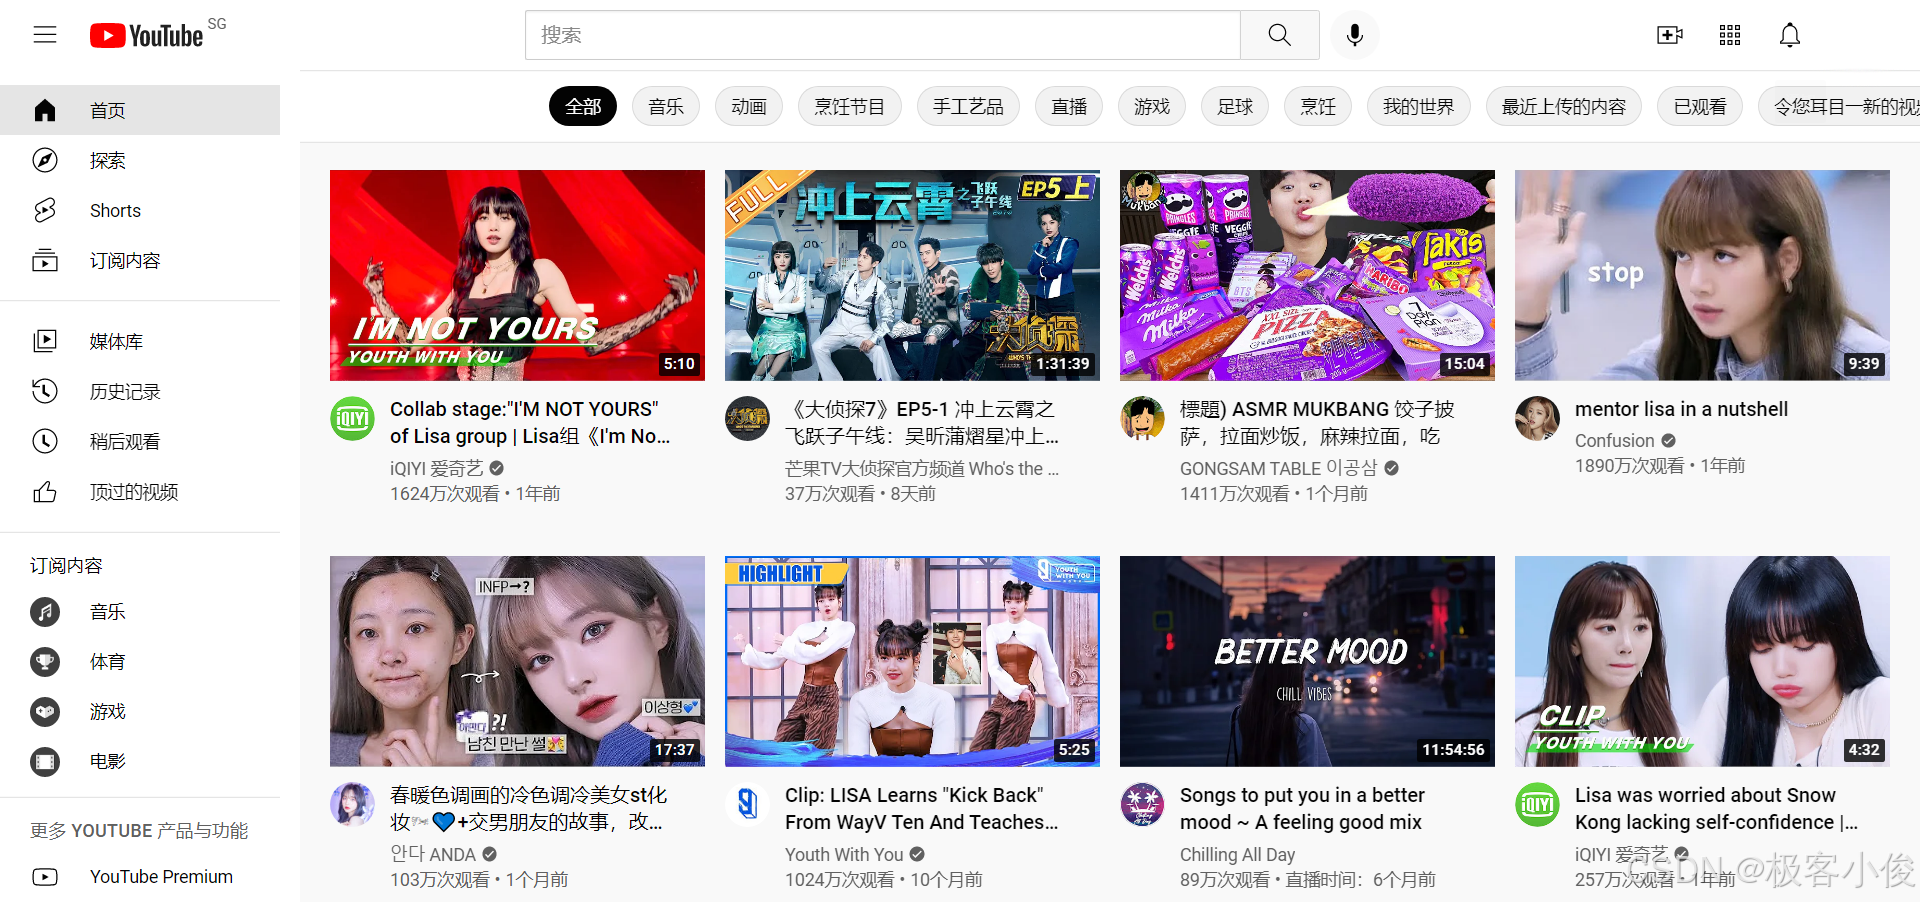Viewport: 1920px width, 902px height.
Task: Select the 动画 filter chip
Action: coord(749,106)
